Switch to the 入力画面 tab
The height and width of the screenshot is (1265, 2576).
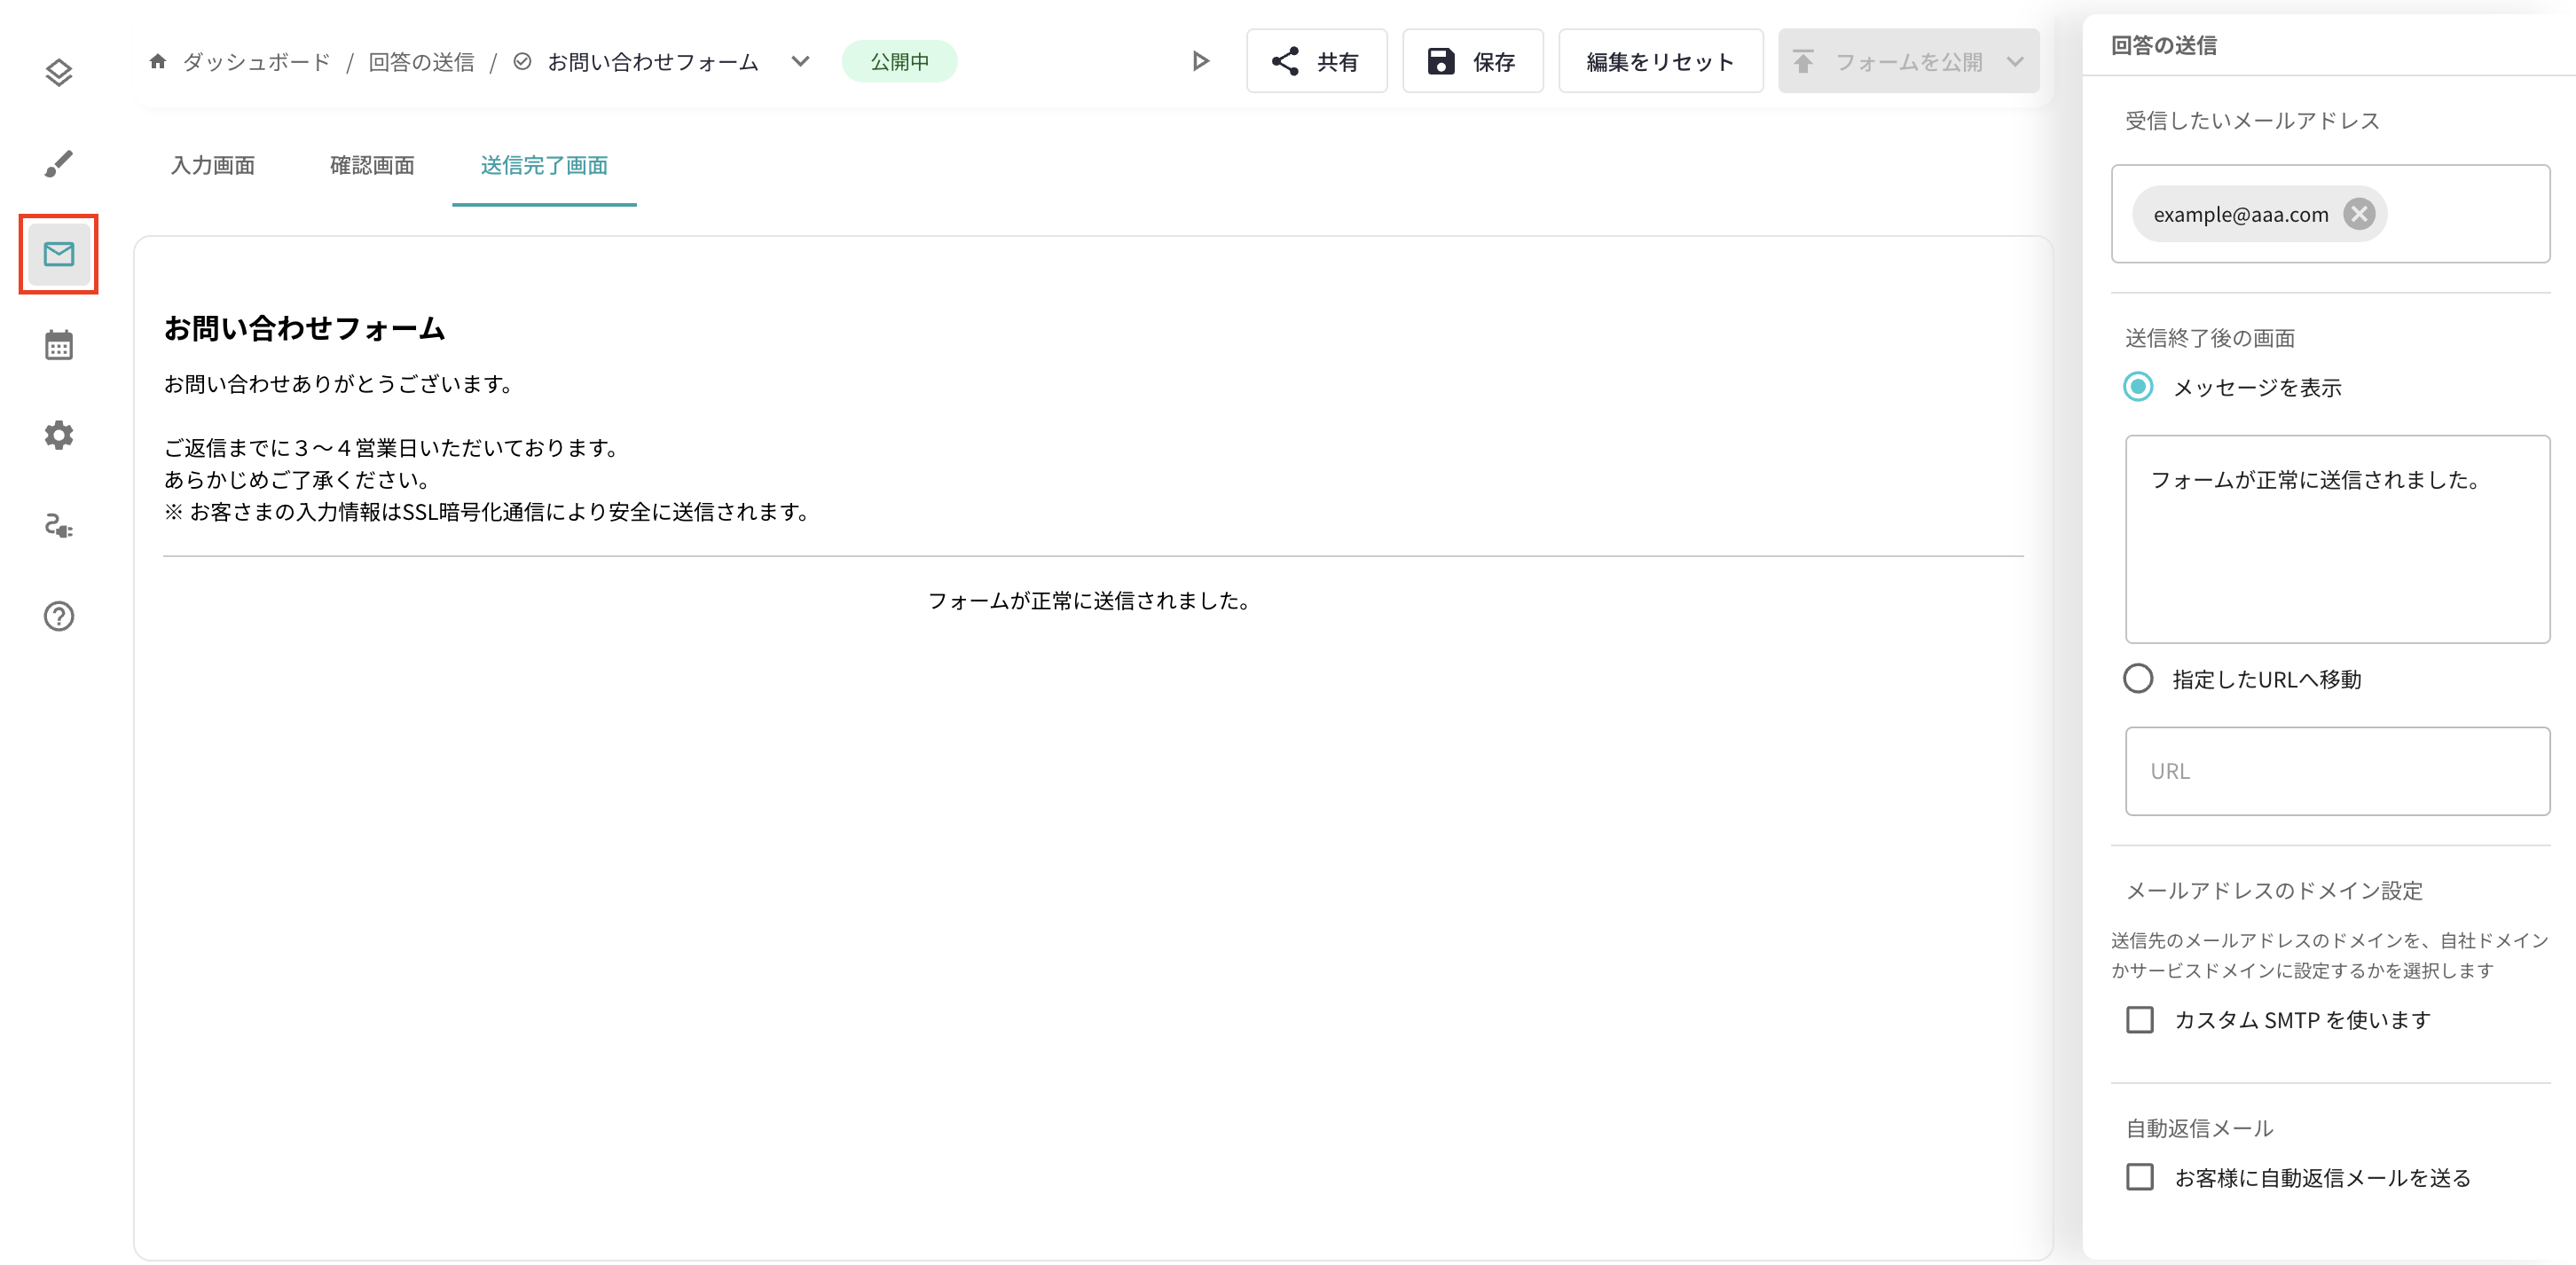[x=213, y=165]
